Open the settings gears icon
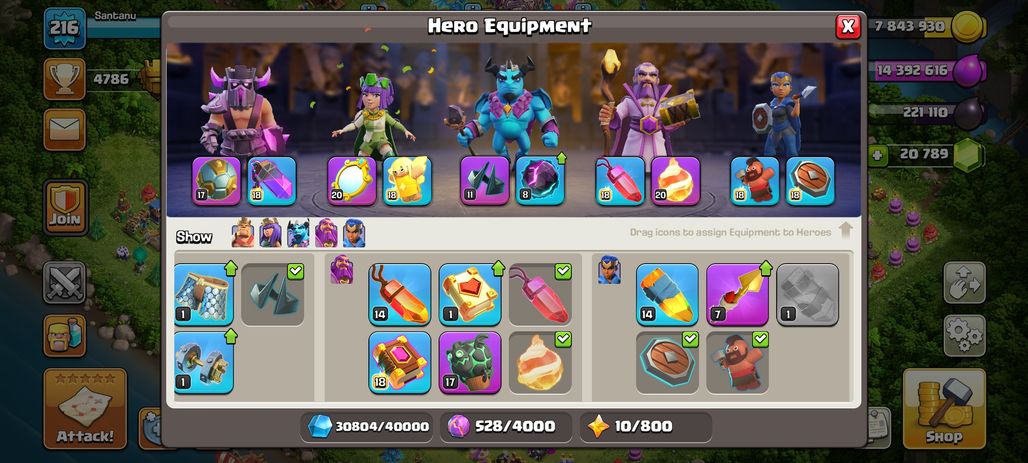The image size is (1028, 463). tap(964, 336)
